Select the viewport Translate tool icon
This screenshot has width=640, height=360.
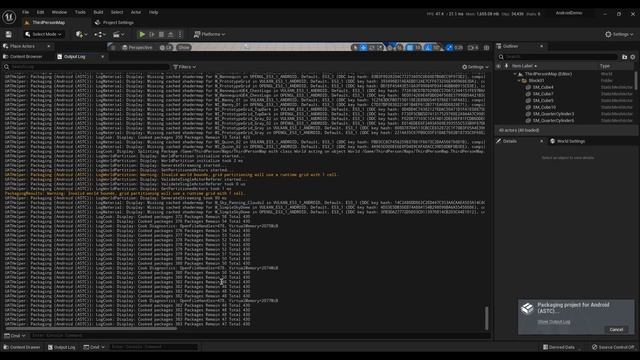(363, 47)
